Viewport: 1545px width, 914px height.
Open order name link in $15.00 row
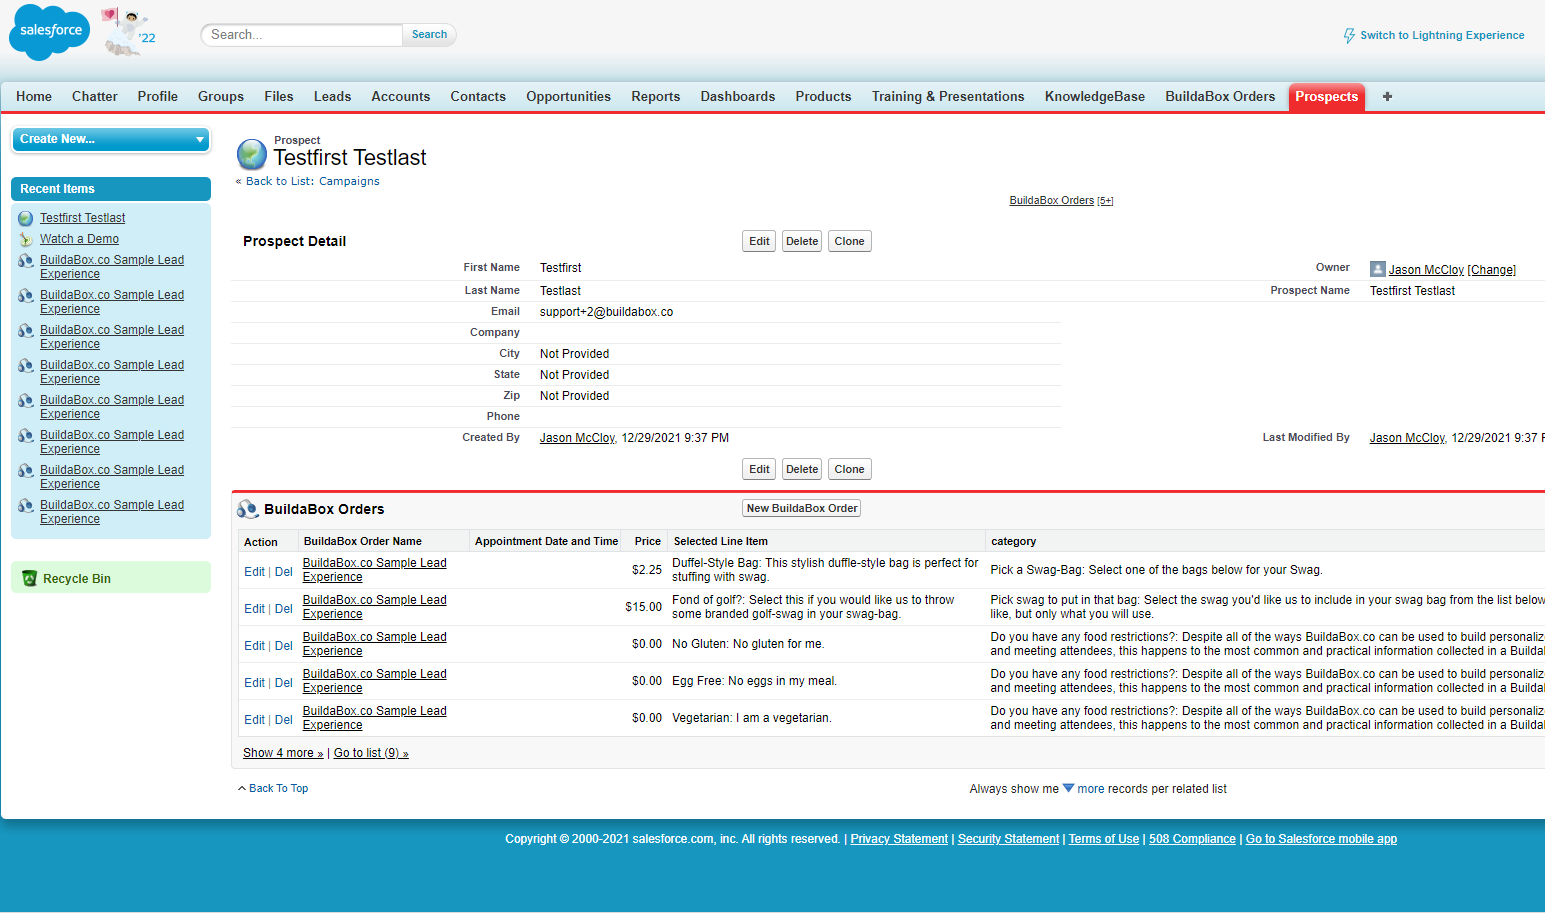(x=374, y=607)
